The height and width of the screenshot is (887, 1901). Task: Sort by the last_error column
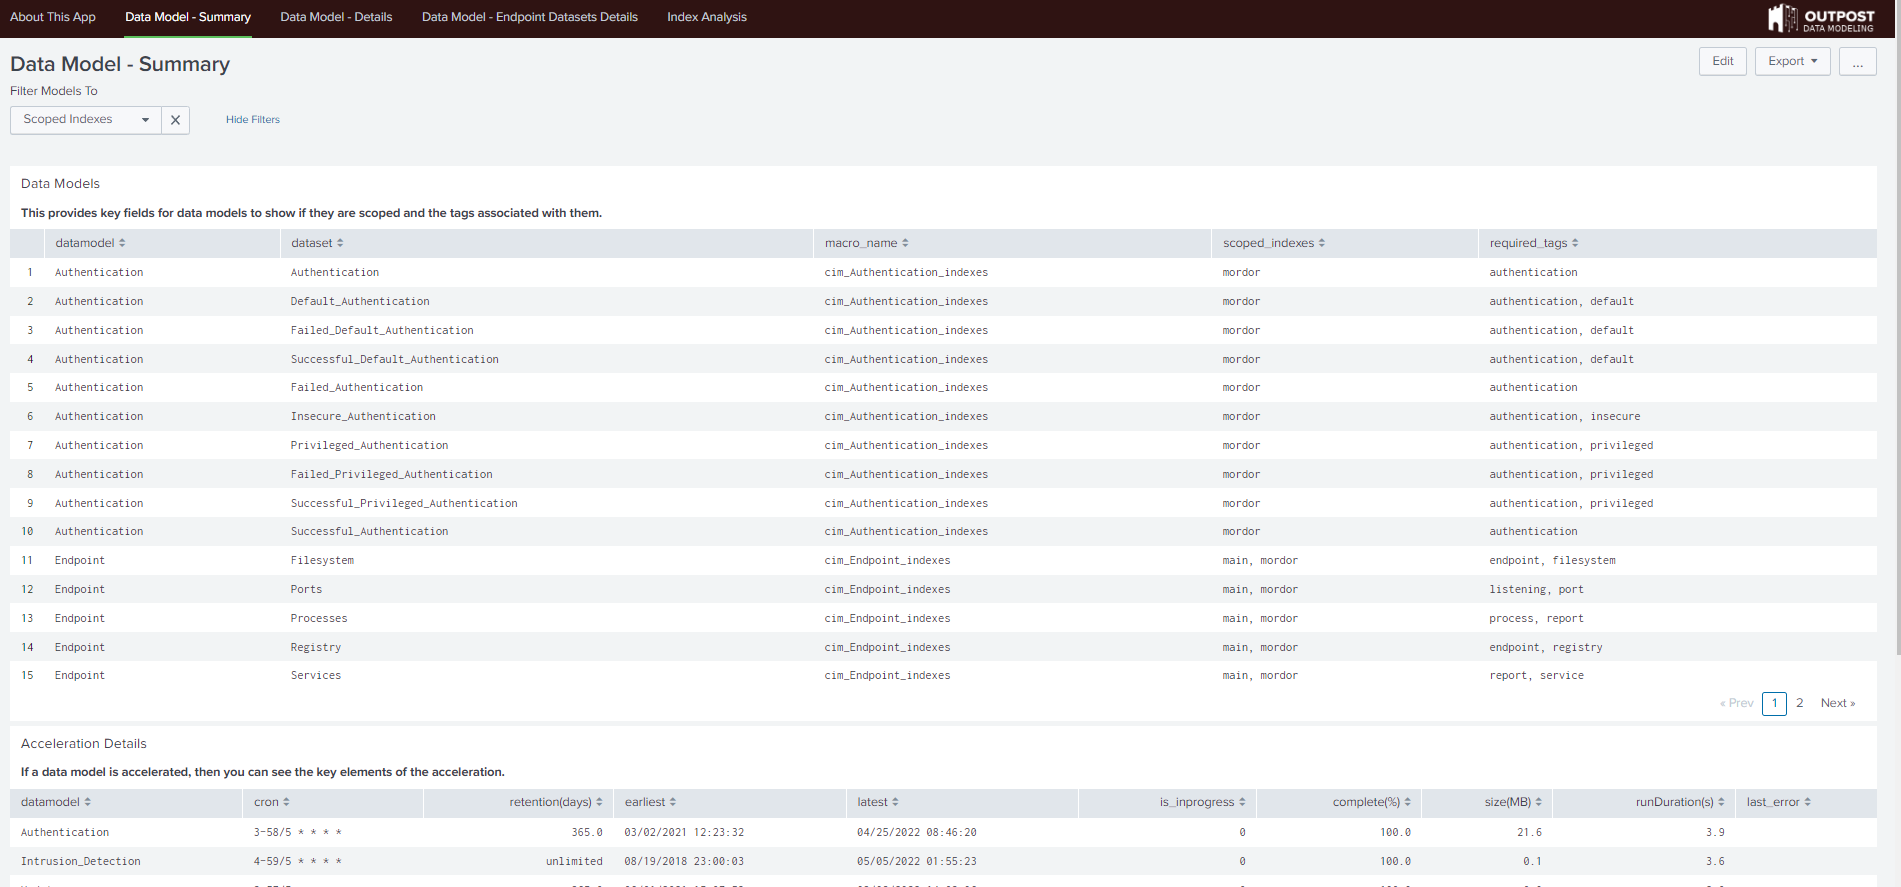[1779, 802]
